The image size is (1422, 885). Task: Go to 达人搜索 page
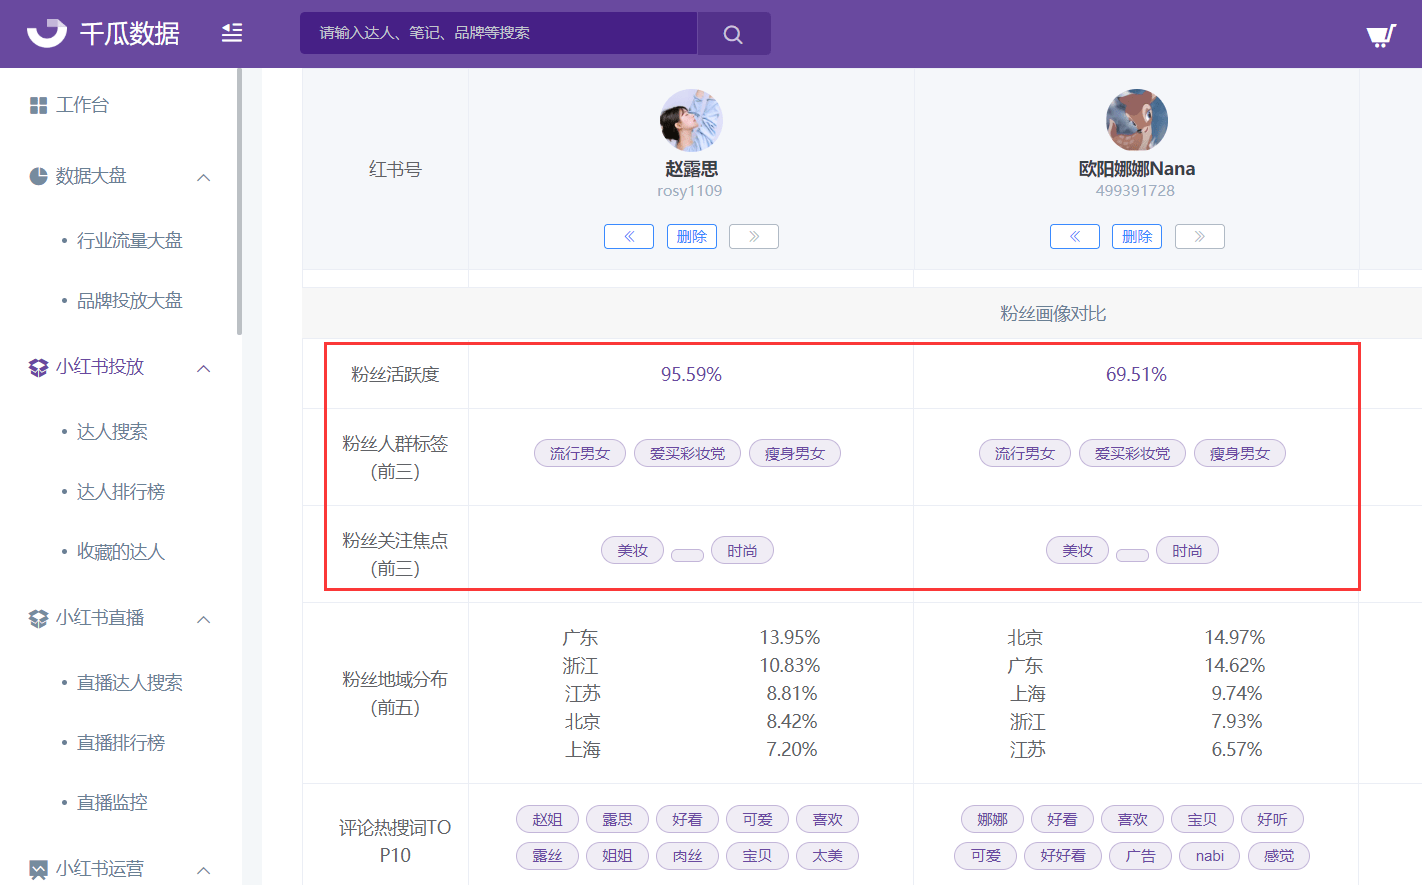[112, 431]
